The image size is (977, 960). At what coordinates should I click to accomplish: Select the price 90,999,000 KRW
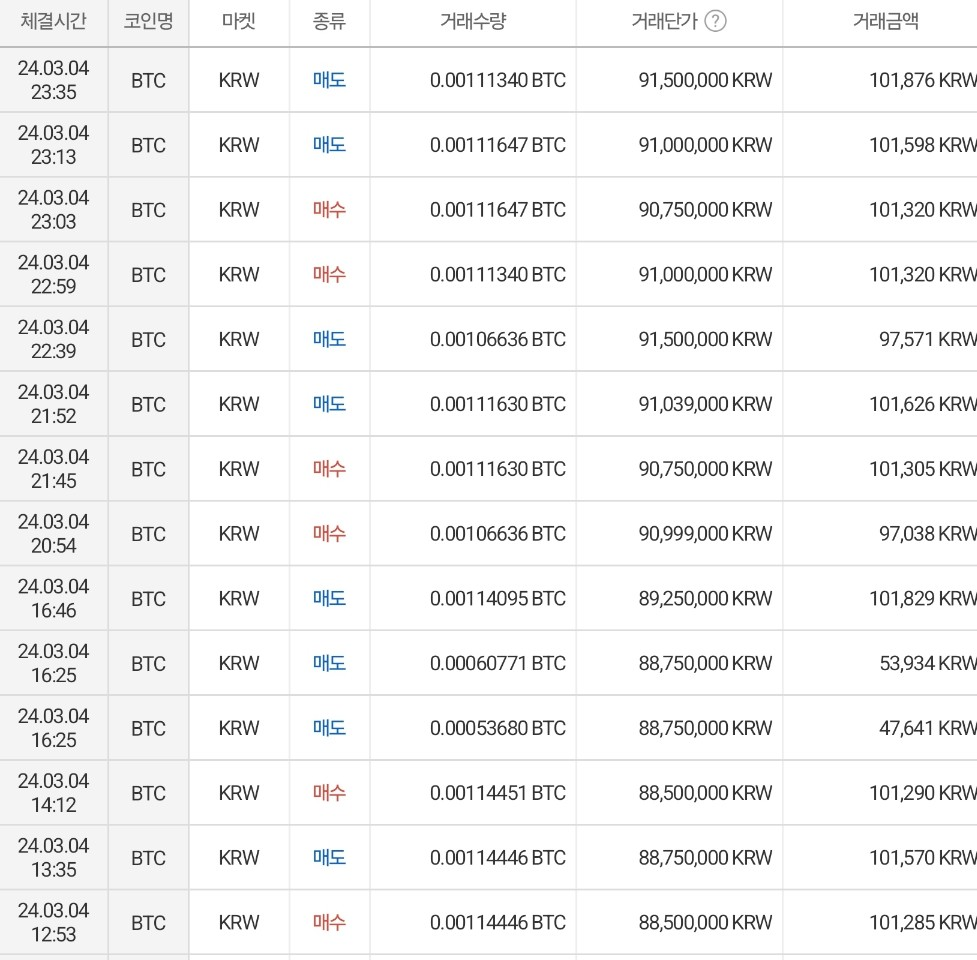coord(705,533)
